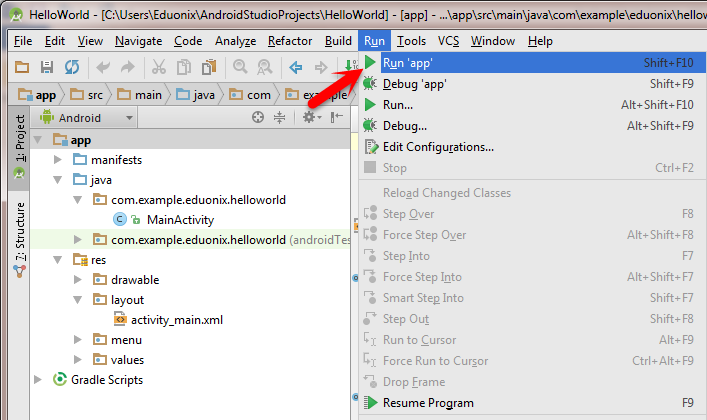Open the Window menu
This screenshot has height=420, width=707.
493,41
